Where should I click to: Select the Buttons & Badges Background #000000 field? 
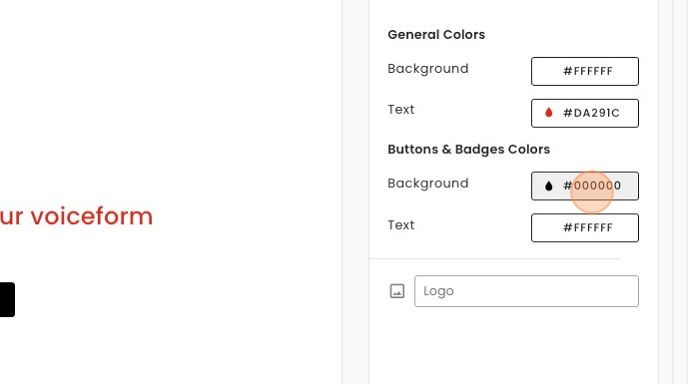[585, 186]
